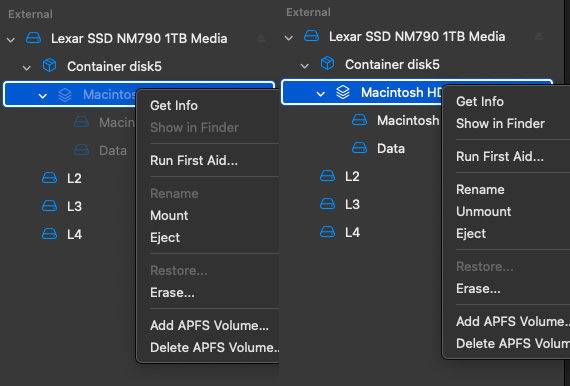
Task: Choose Get Info in the menu containing Mount
Action: [x=174, y=105]
